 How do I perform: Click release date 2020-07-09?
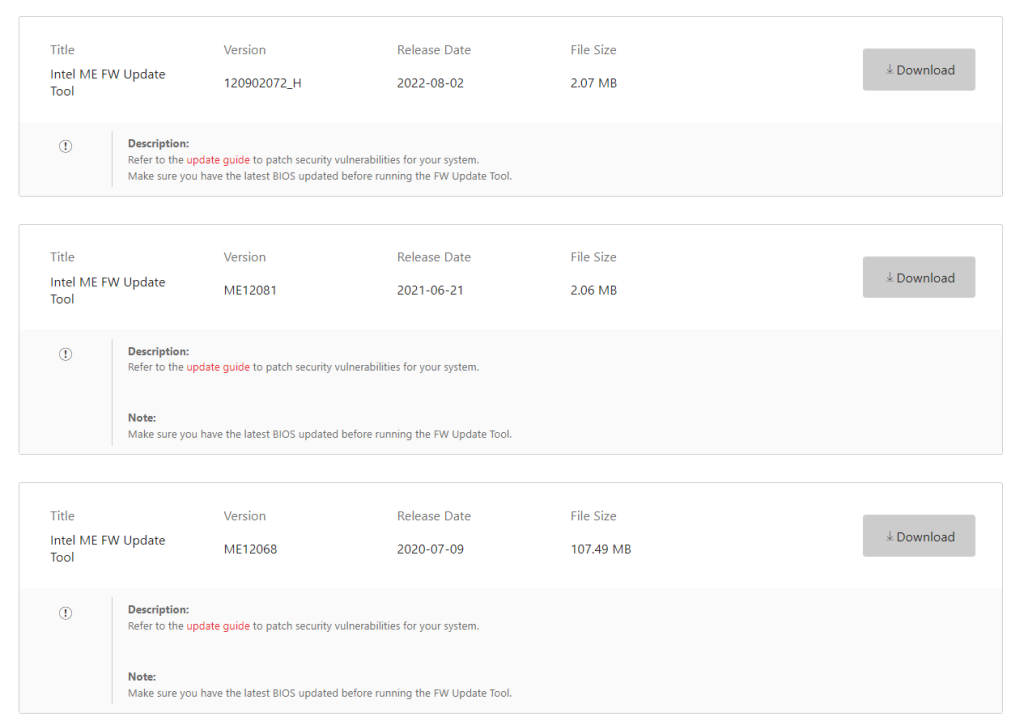[430, 549]
